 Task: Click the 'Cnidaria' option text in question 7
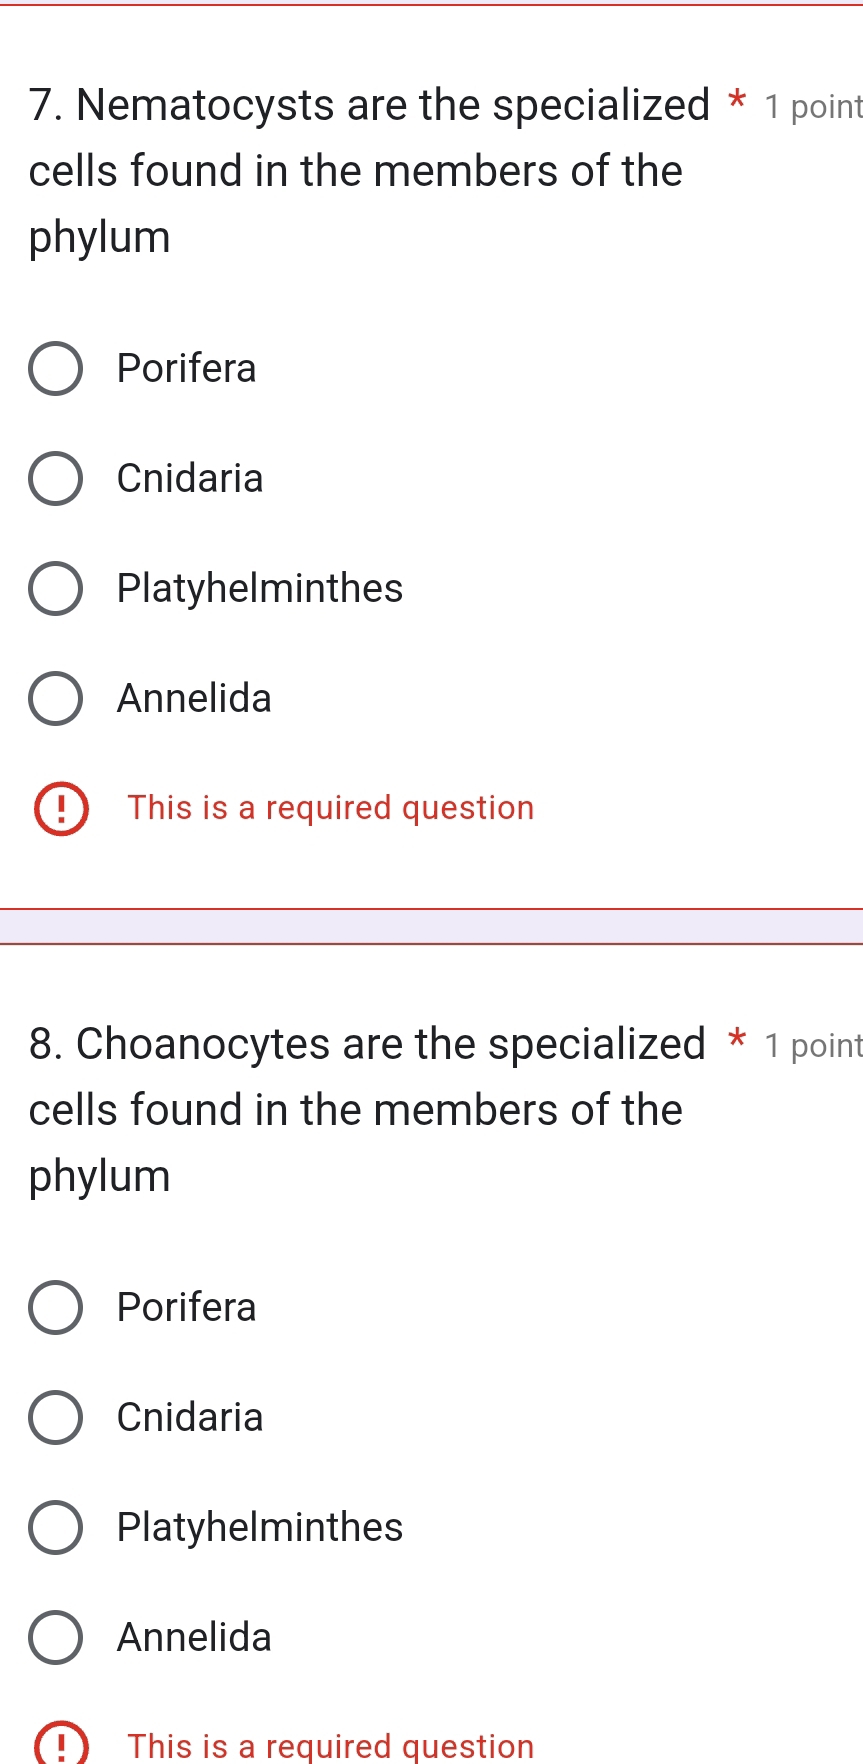click(190, 479)
